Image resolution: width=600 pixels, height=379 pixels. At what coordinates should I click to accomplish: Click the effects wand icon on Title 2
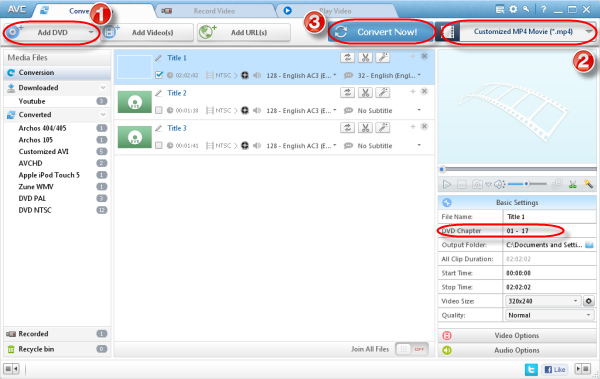click(383, 93)
